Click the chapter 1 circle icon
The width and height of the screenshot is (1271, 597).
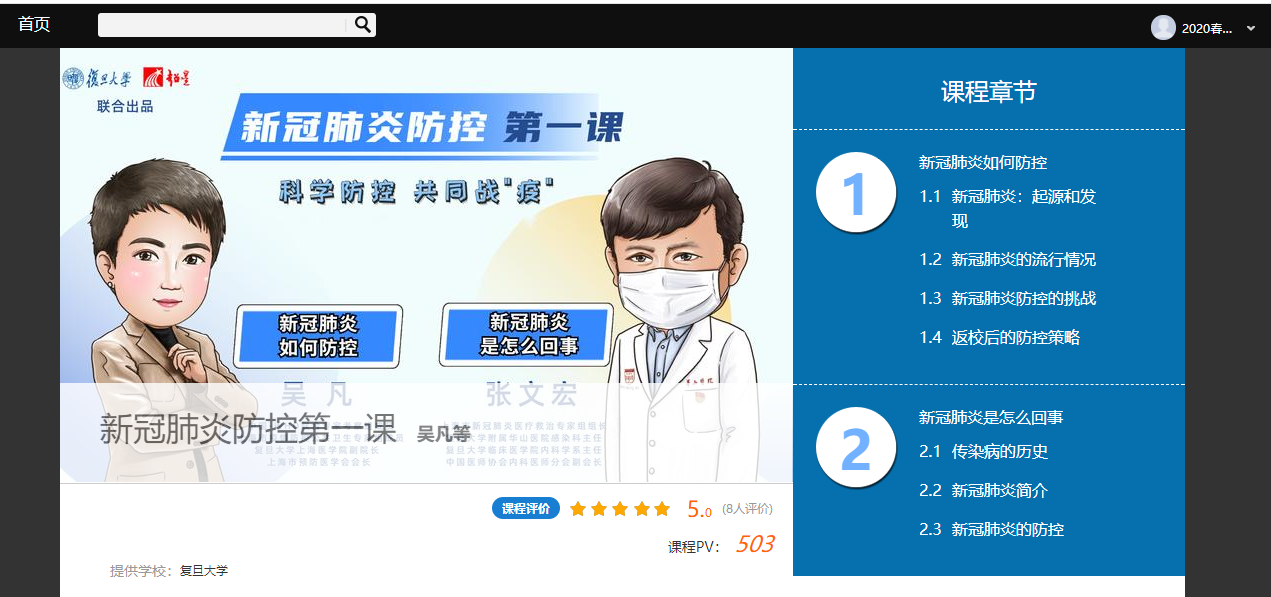pos(855,192)
